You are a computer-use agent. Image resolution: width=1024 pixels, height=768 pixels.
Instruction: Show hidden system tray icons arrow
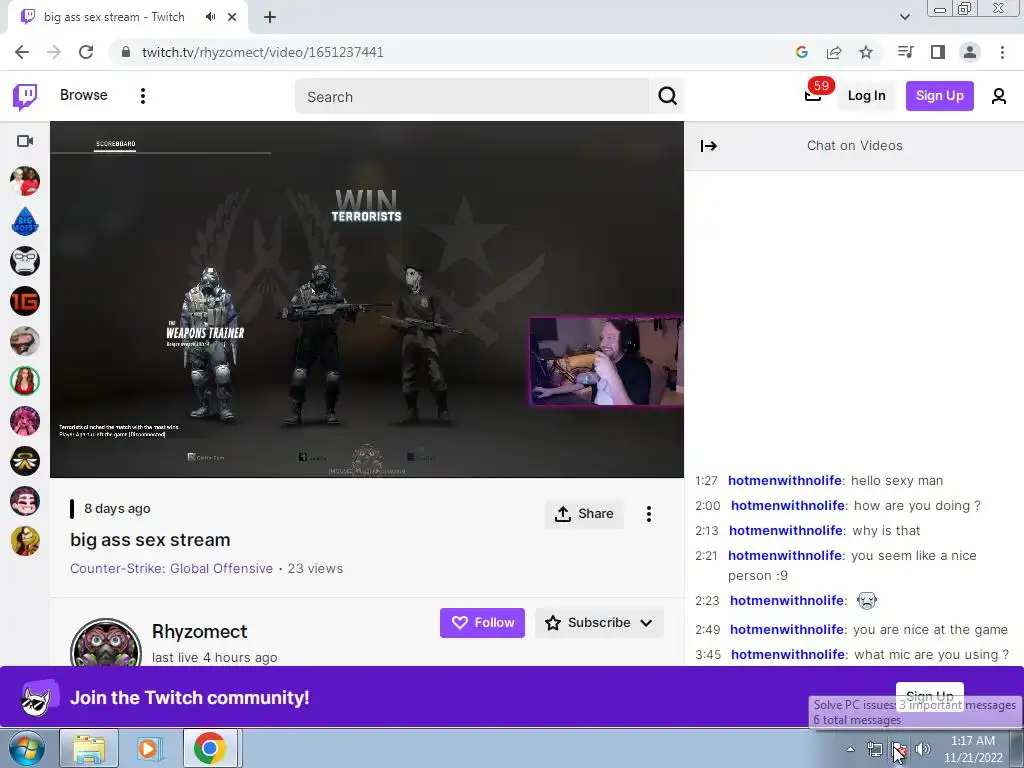(x=850, y=749)
